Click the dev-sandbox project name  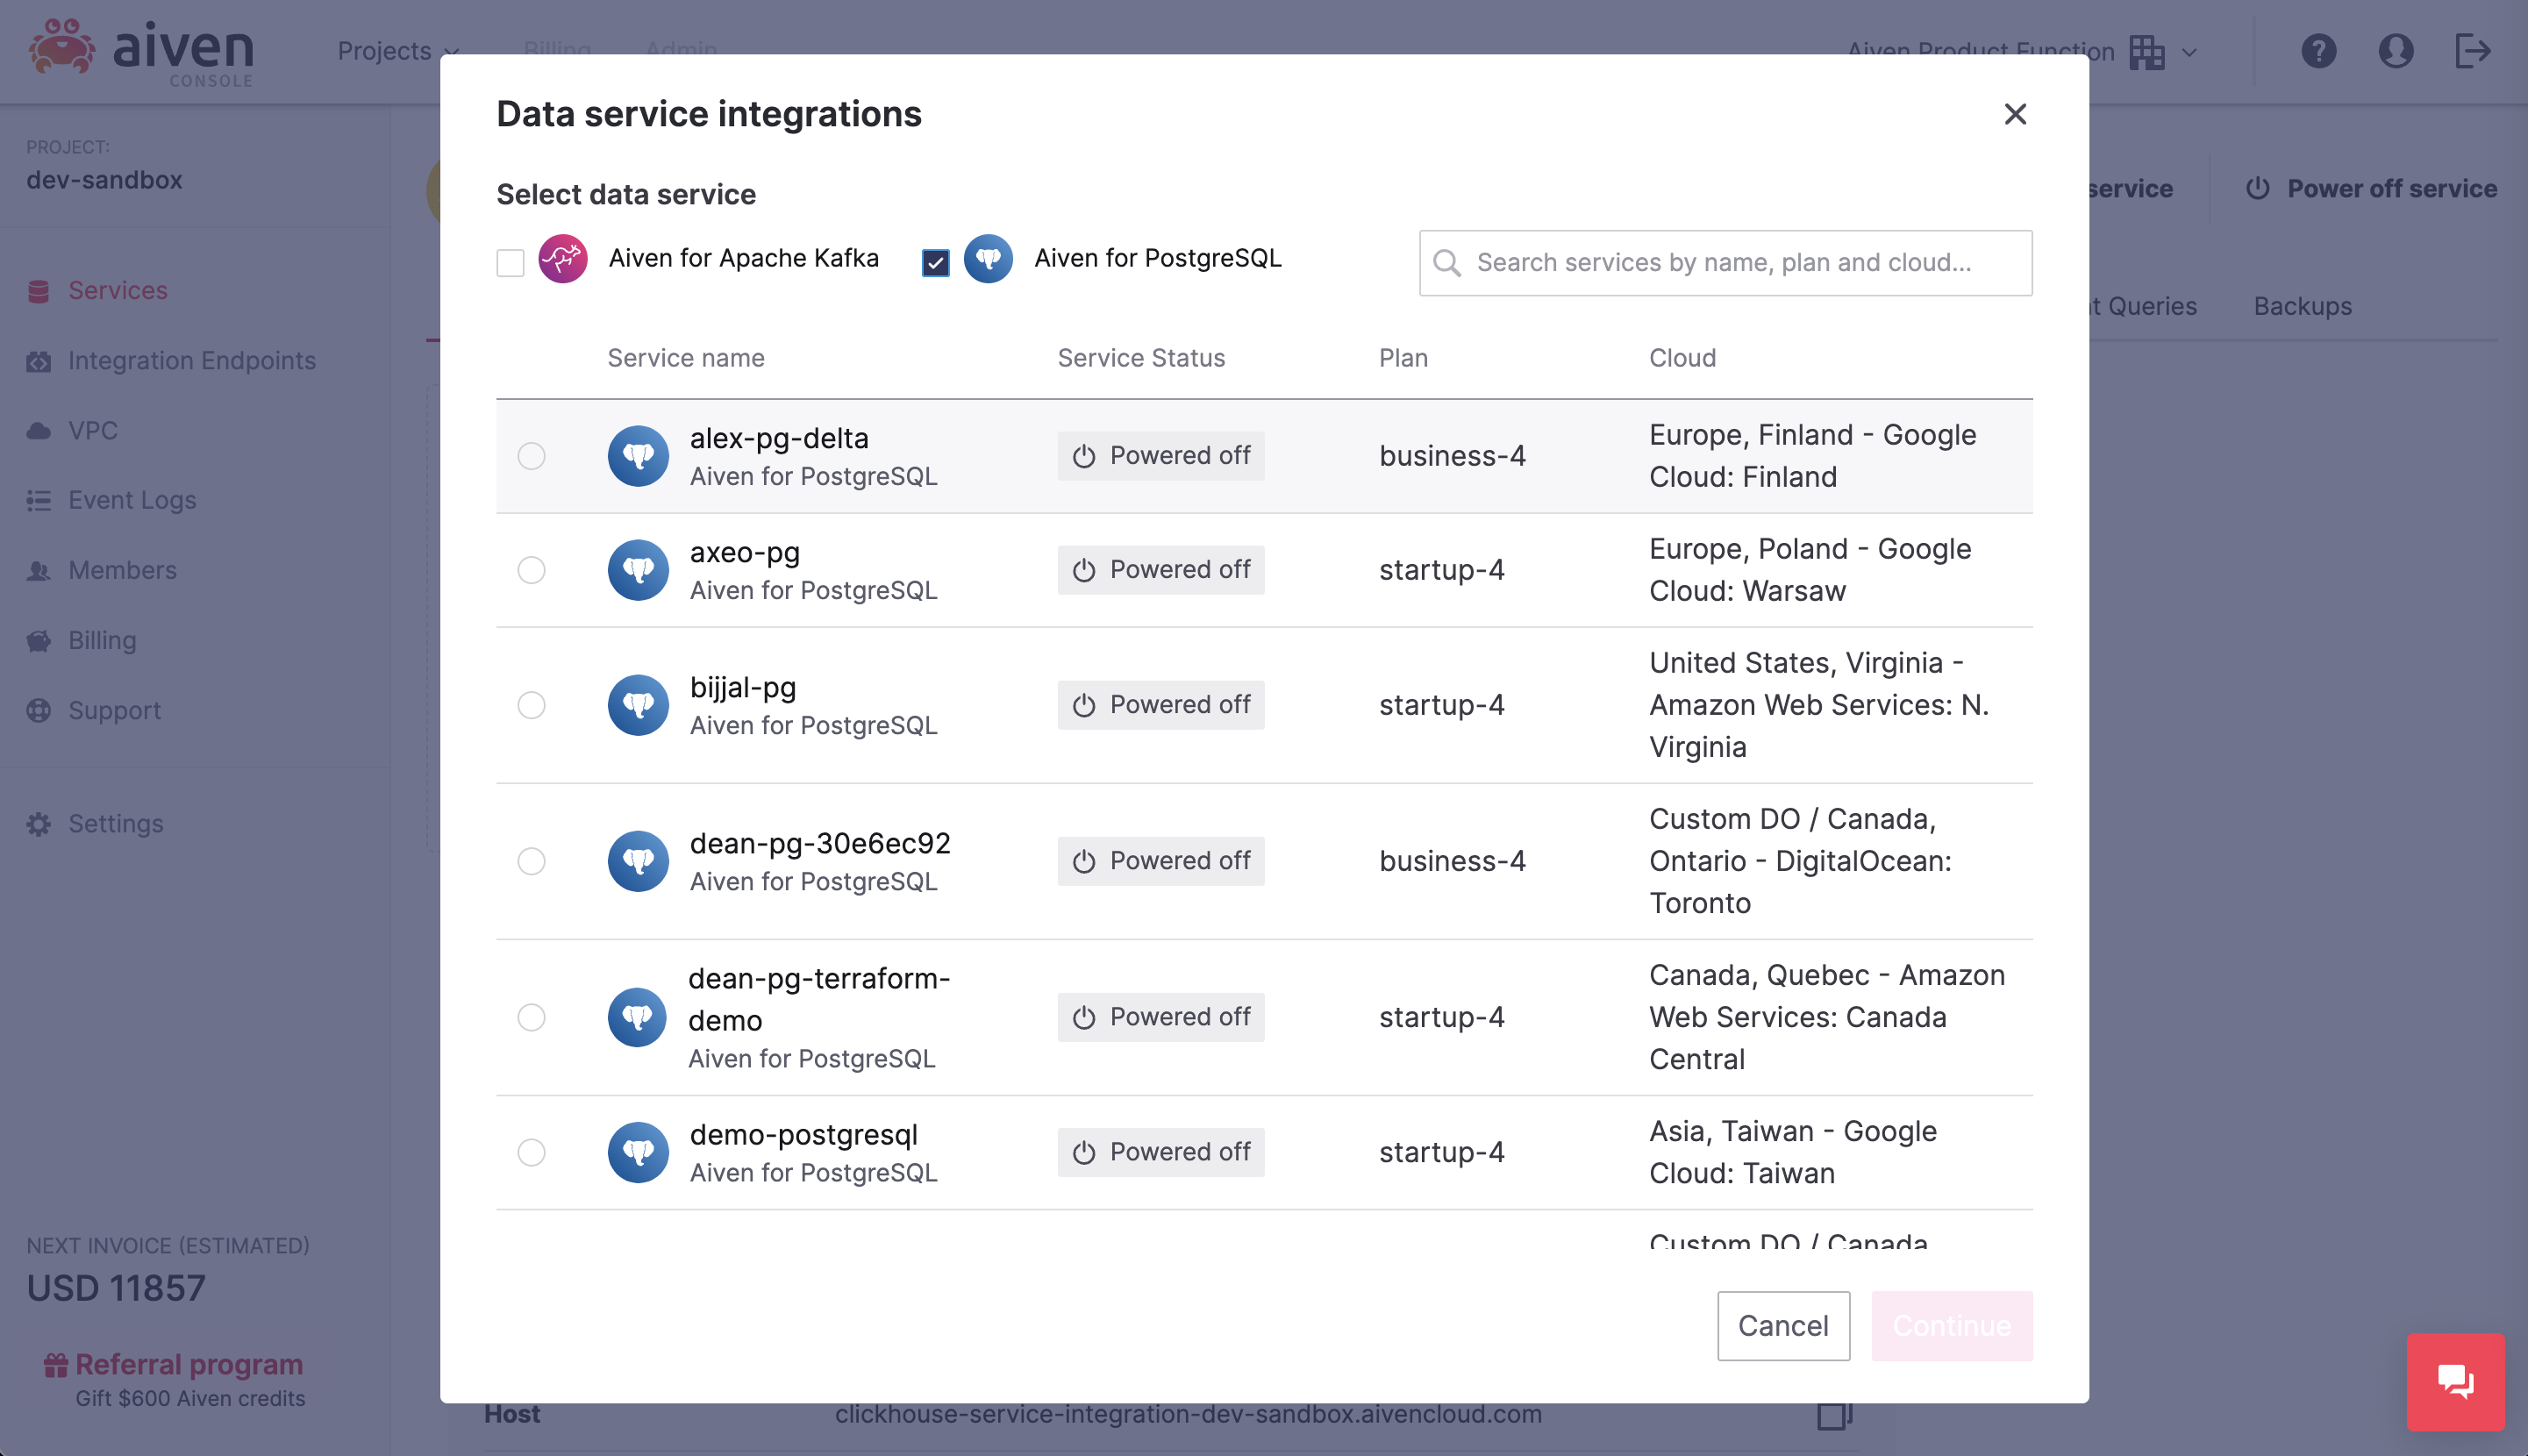[104, 180]
